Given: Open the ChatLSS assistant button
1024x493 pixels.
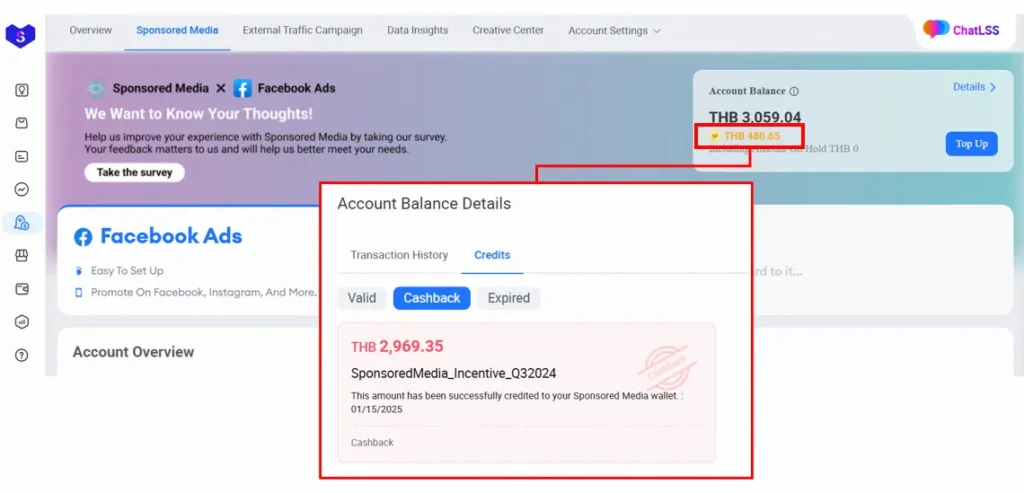Looking at the screenshot, I should coord(961,30).
